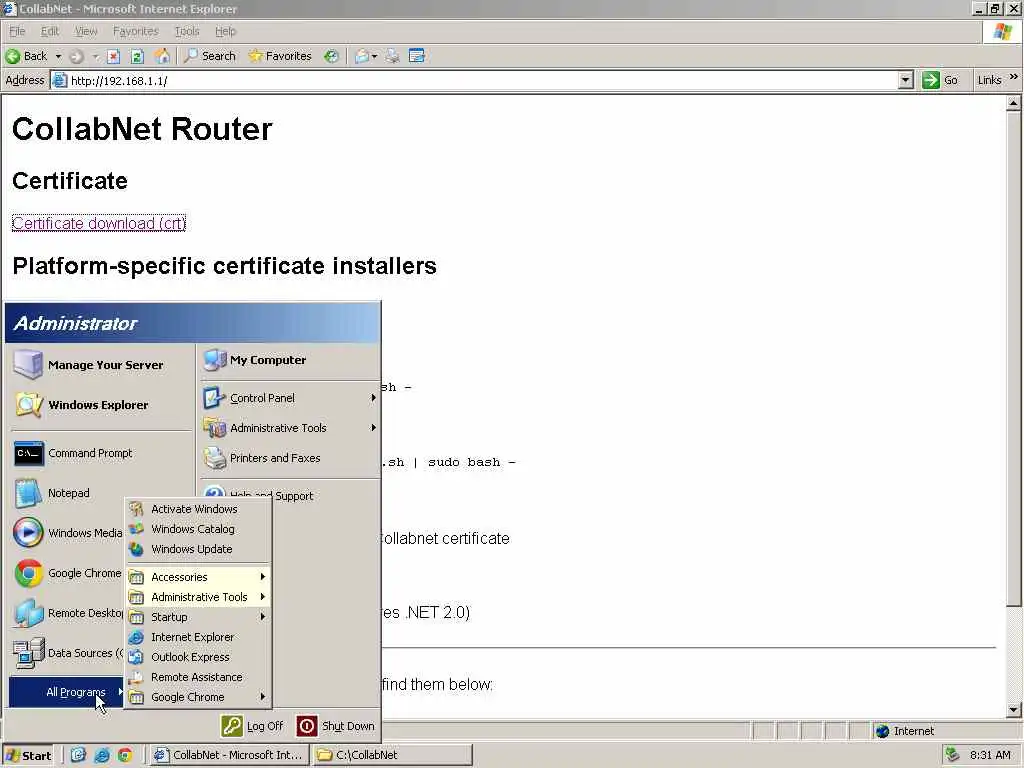Click the page scrollbar up arrow

click(1013, 103)
